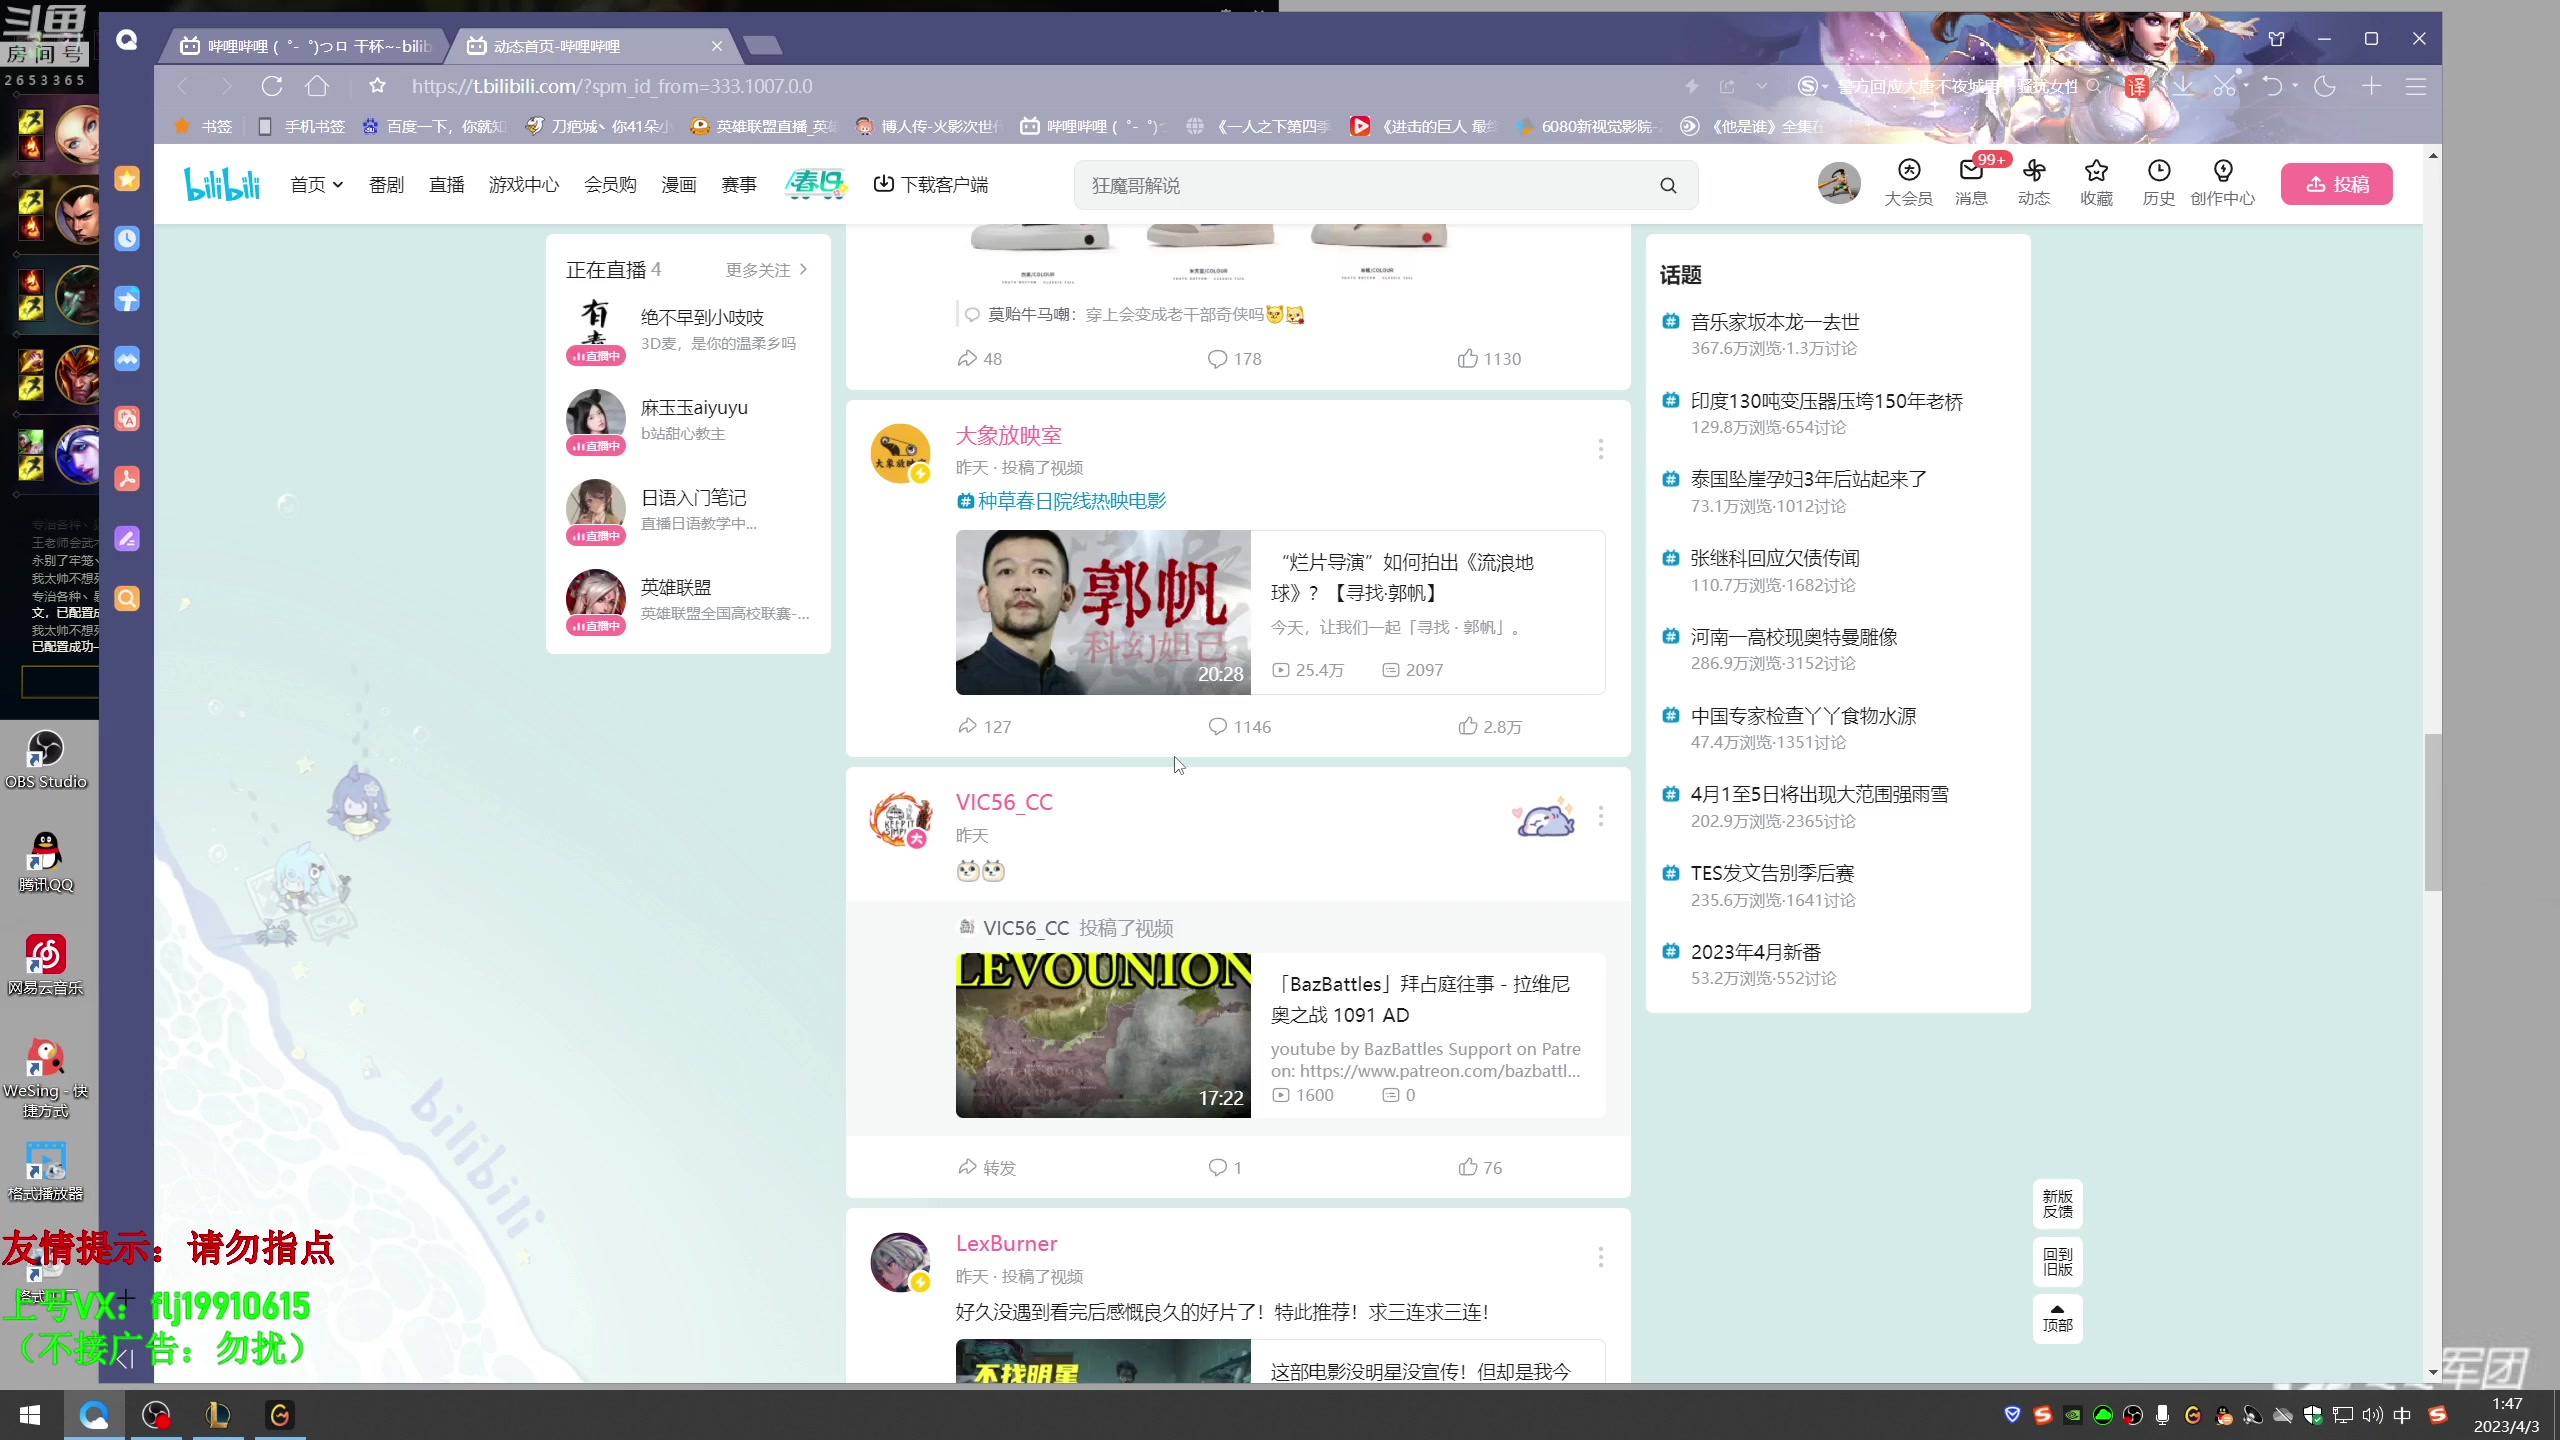Open 历史 history clock icon
Screen dimensions: 2560x1440
coord(2158,183)
